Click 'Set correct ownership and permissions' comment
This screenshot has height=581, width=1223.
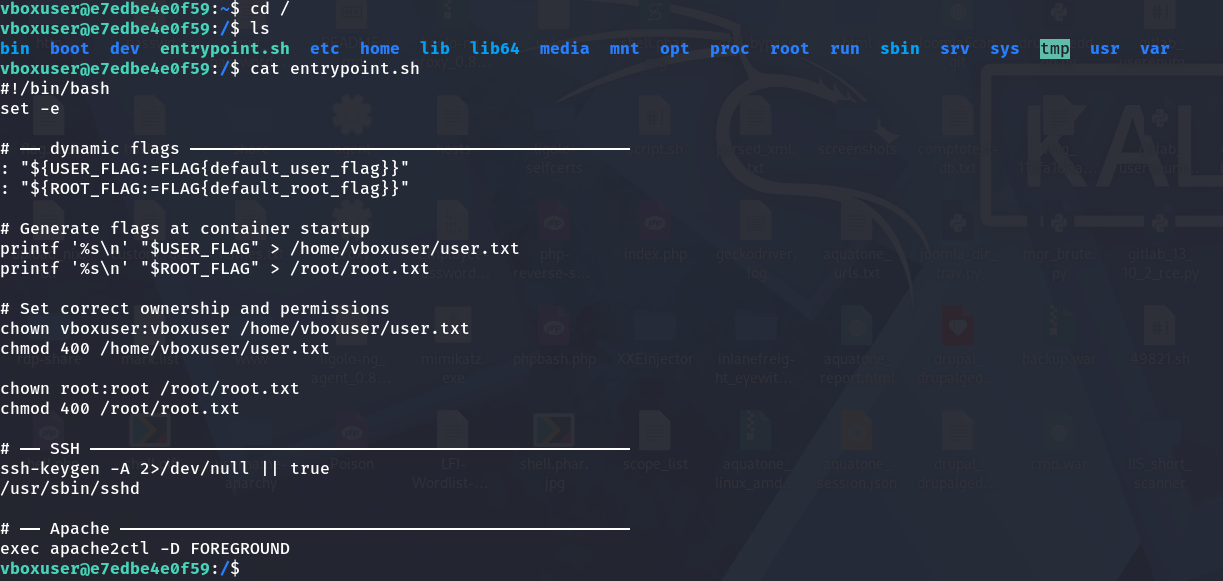(195, 308)
